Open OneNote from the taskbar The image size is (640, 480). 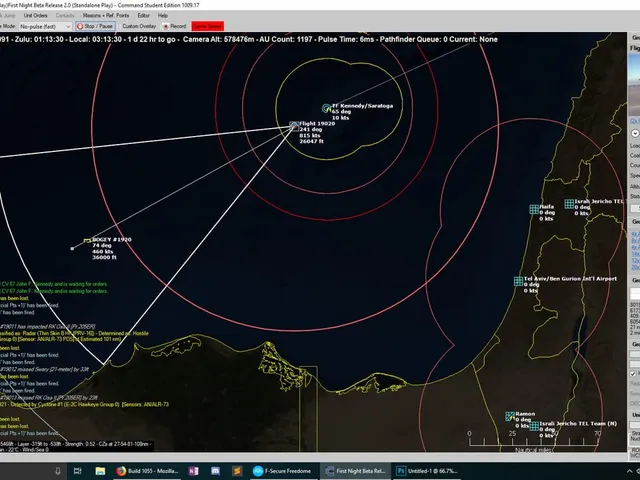193,471
